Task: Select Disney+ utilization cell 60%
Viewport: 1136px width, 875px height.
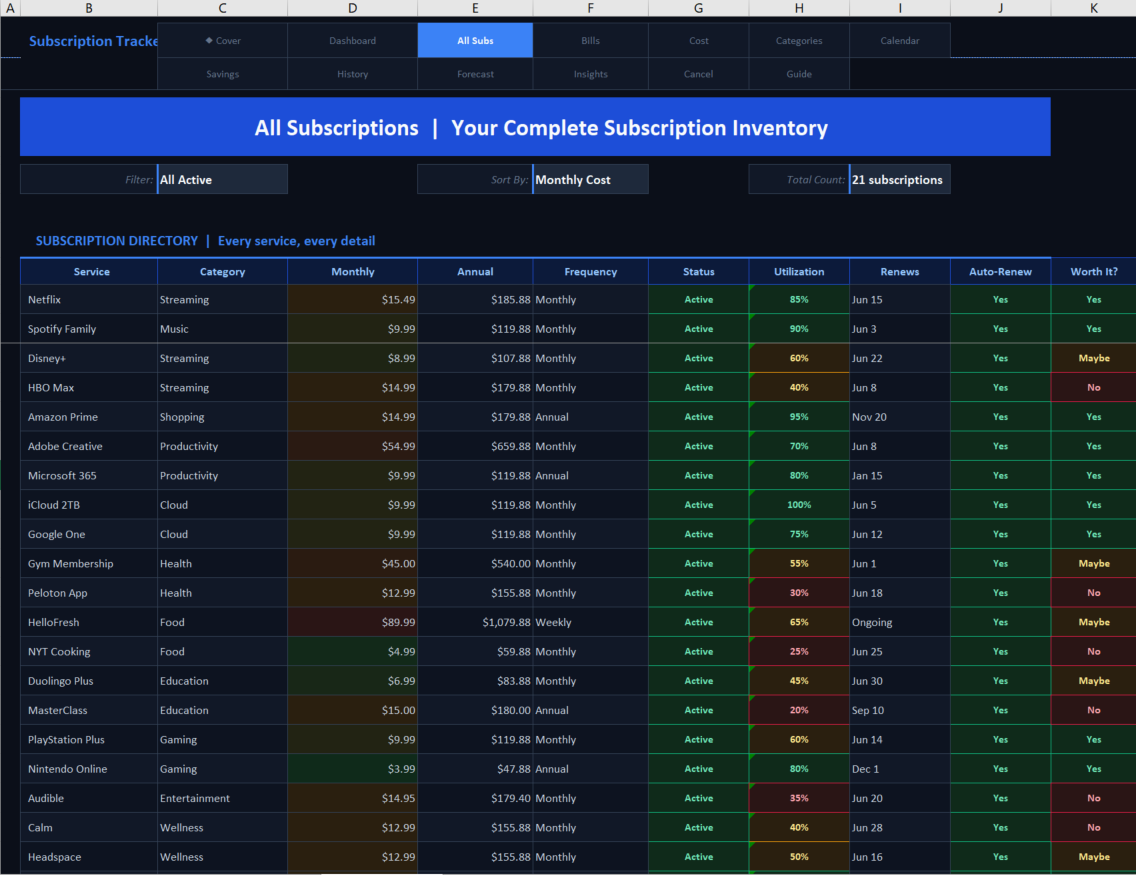Action: [x=799, y=358]
